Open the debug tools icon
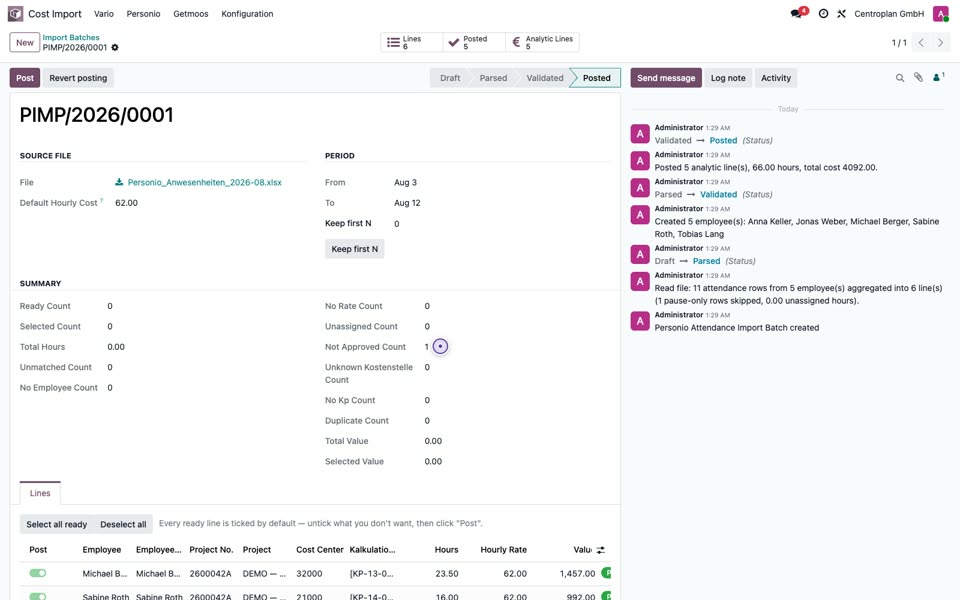960x600 pixels. click(x=841, y=13)
